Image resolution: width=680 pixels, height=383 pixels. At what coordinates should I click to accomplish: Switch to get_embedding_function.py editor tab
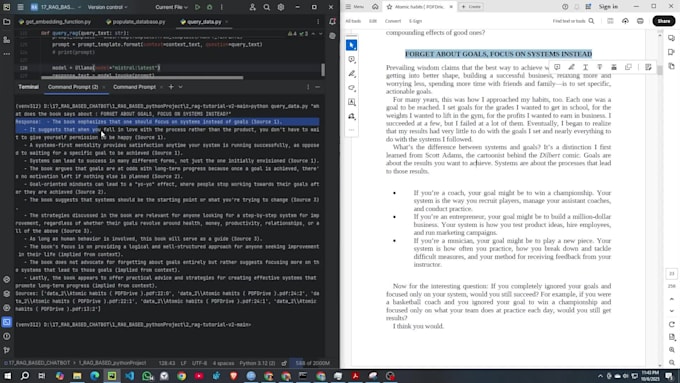click(55, 22)
